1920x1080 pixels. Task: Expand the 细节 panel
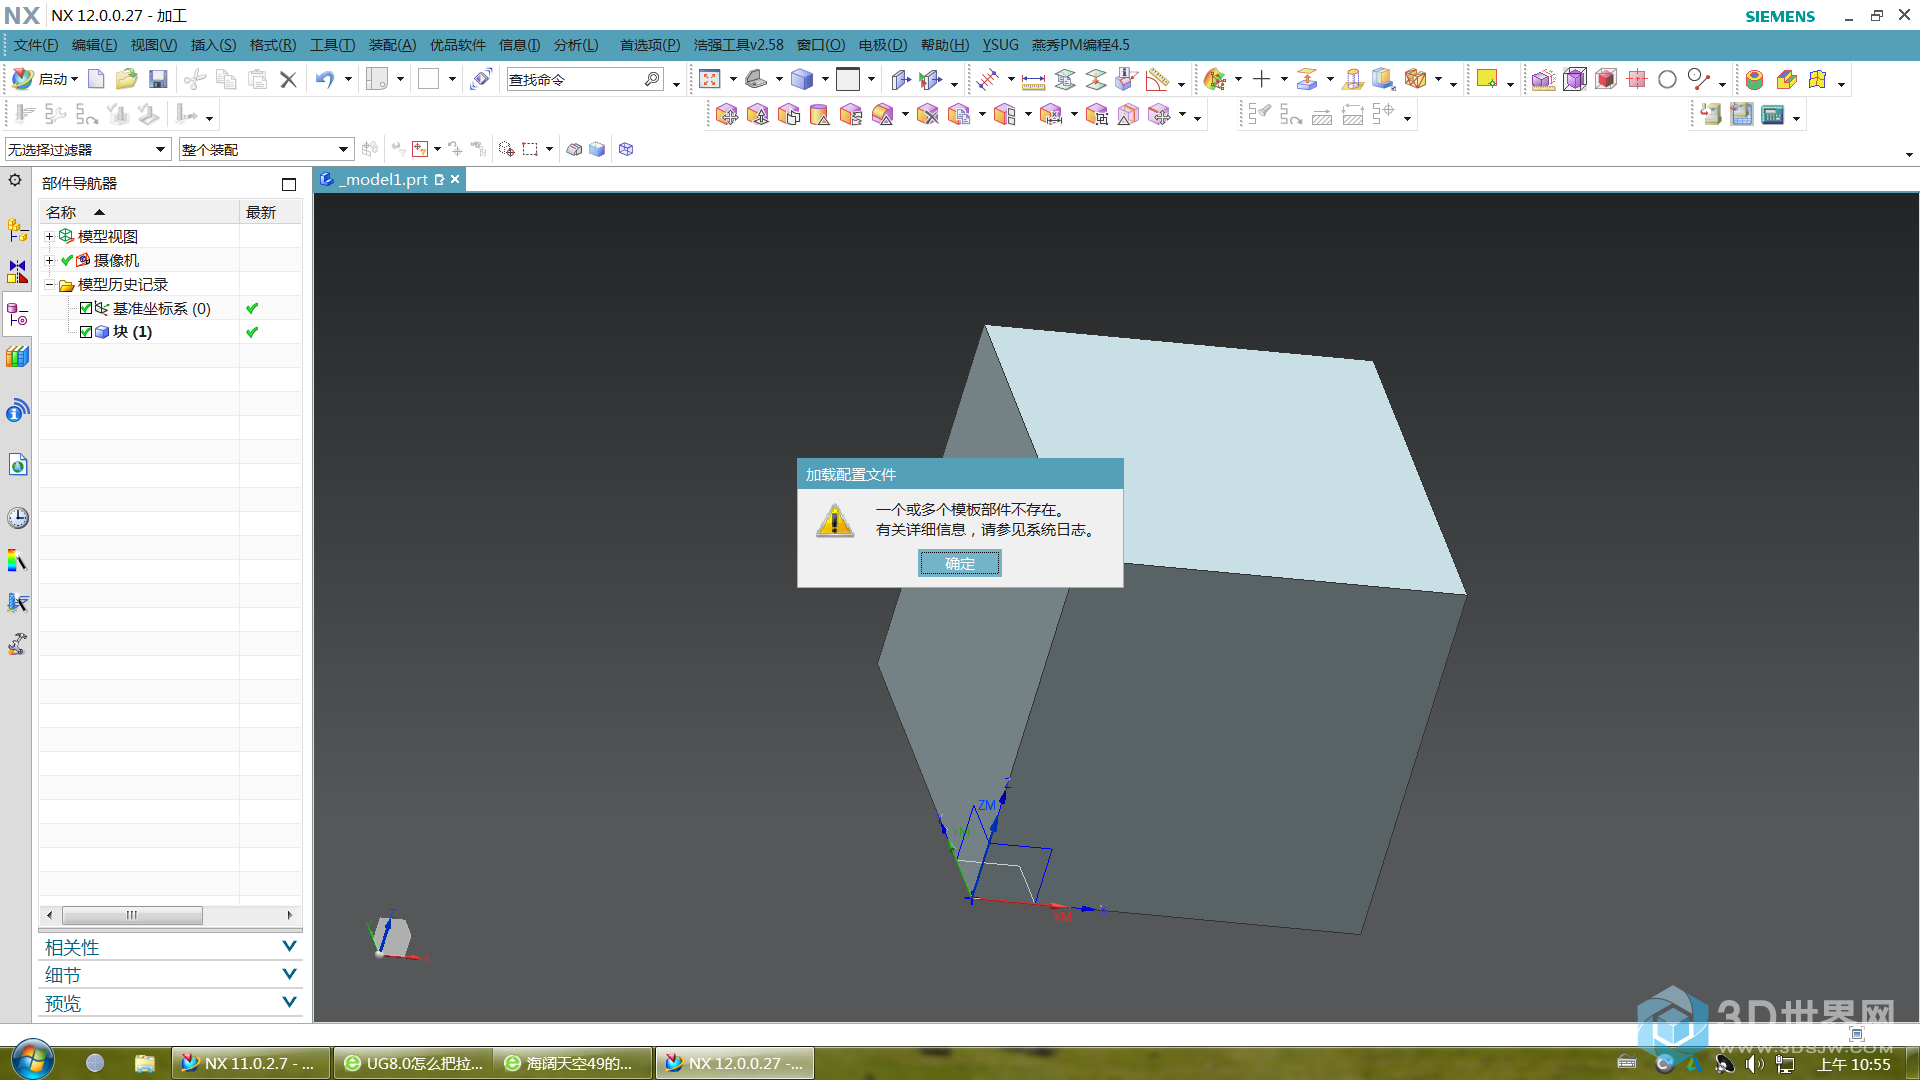click(170, 974)
